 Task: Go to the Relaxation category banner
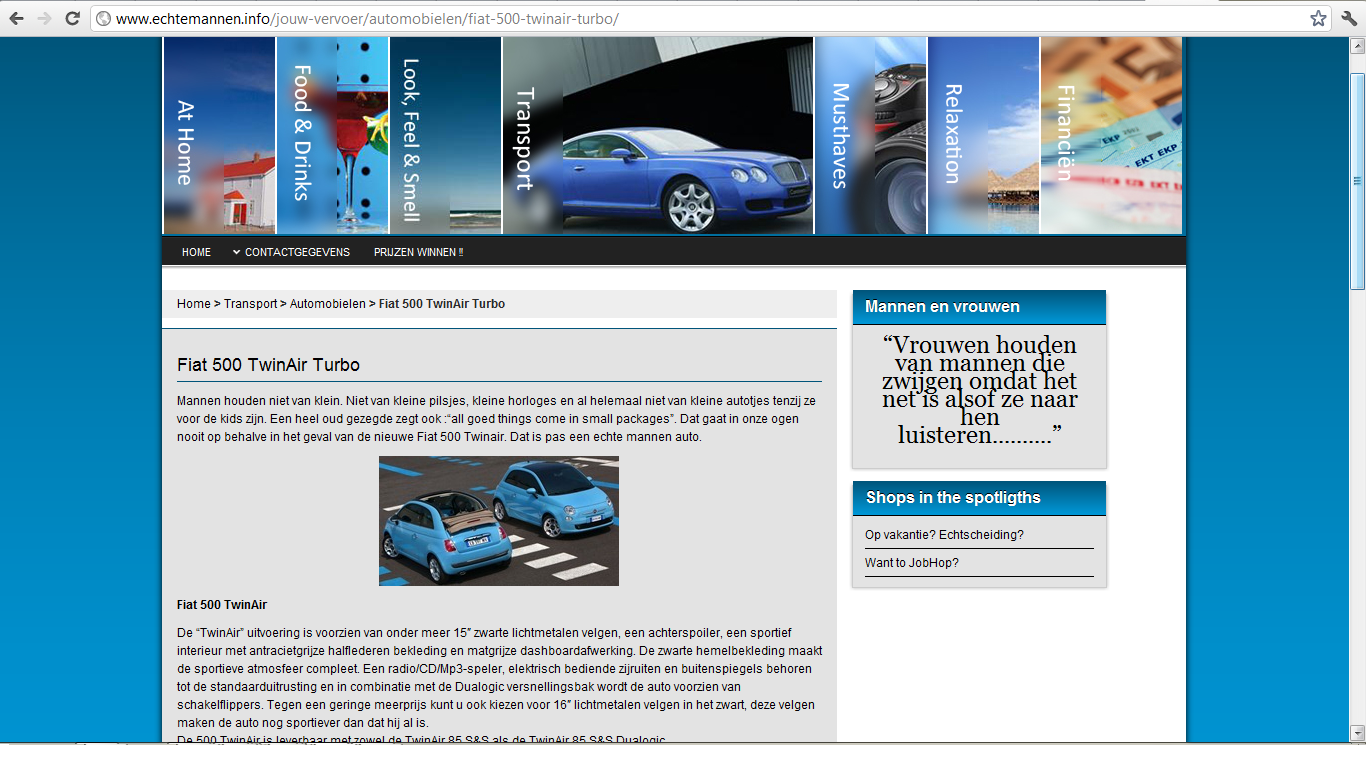click(x=983, y=136)
